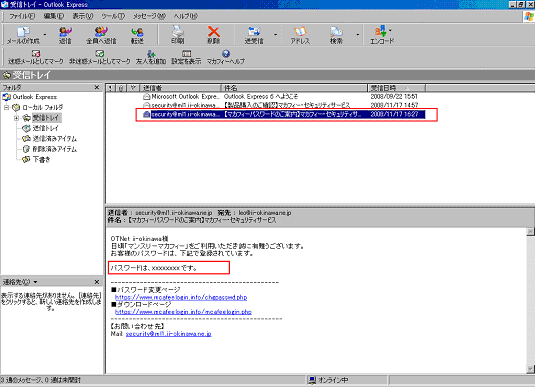Open the メッセージ (Message) menu
Viewport: 535px width, 387px height.
tap(149, 16)
